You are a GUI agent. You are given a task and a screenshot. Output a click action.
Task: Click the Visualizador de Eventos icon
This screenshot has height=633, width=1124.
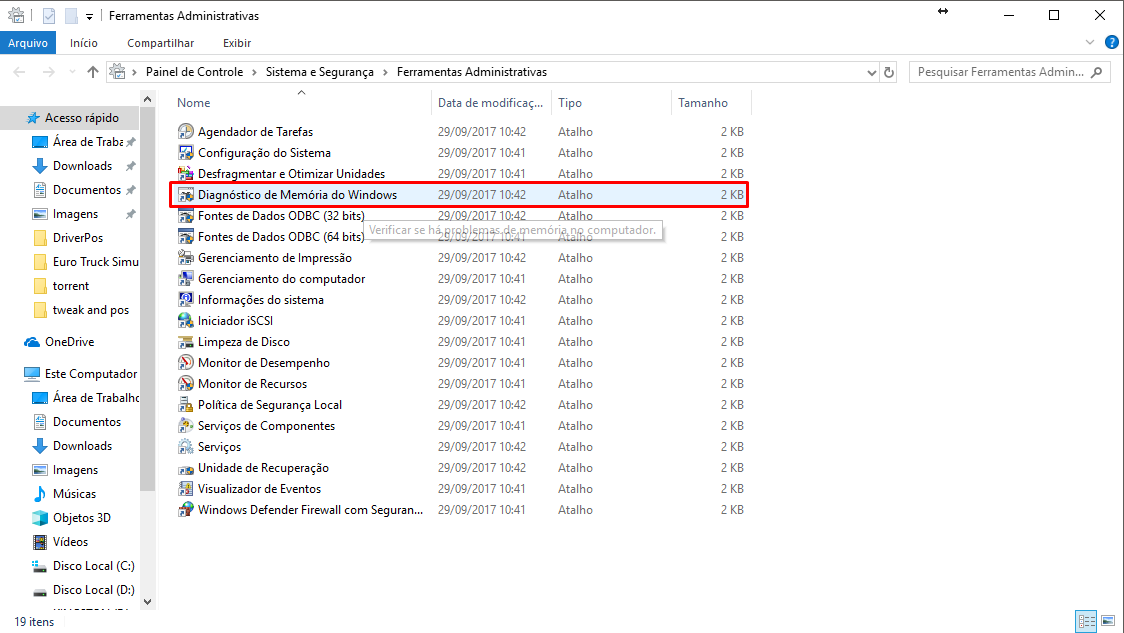tap(186, 489)
